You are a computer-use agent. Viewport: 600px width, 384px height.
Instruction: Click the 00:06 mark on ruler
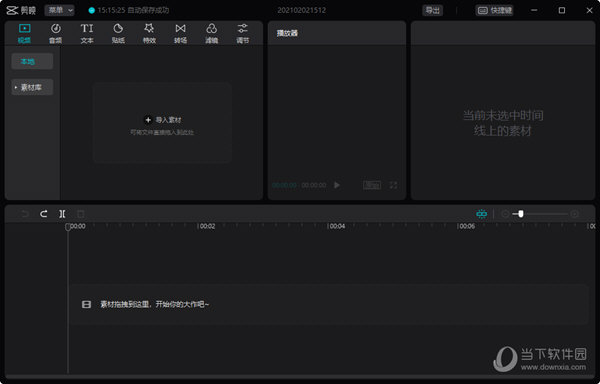[466, 226]
